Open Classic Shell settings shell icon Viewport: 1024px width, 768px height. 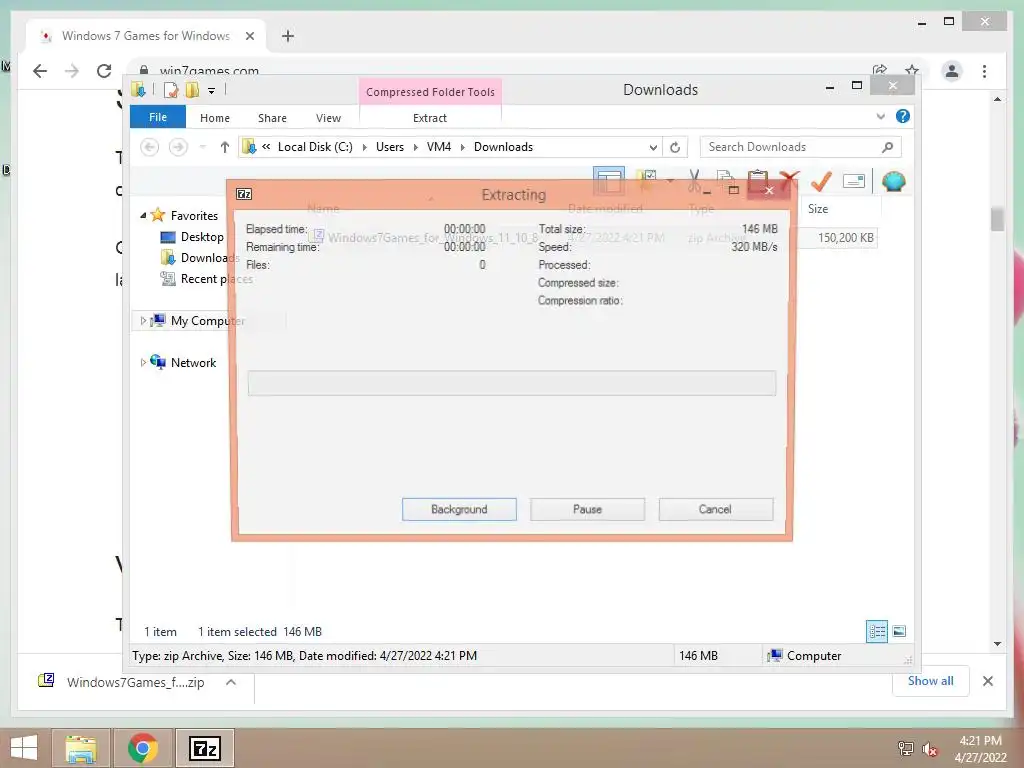(893, 181)
